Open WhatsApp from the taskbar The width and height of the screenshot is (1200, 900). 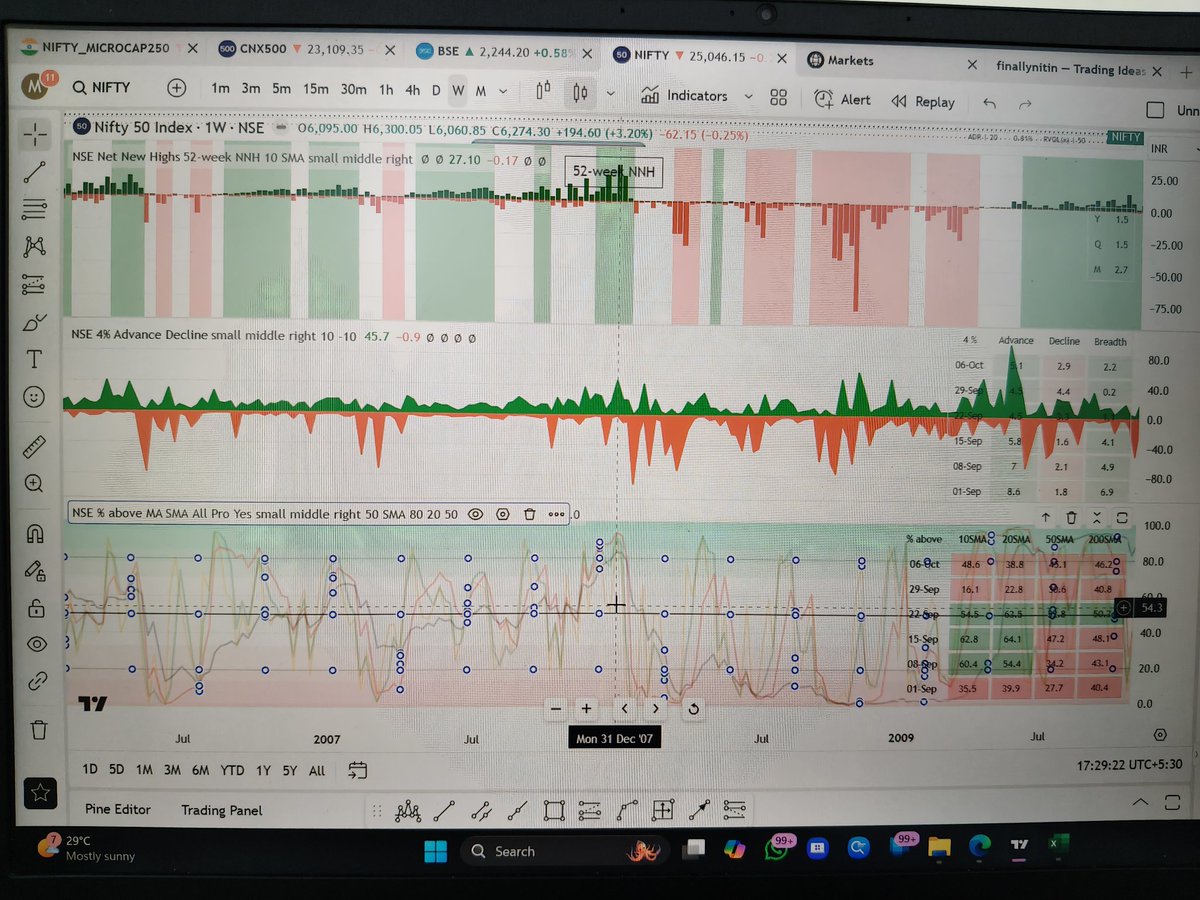coord(777,848)
